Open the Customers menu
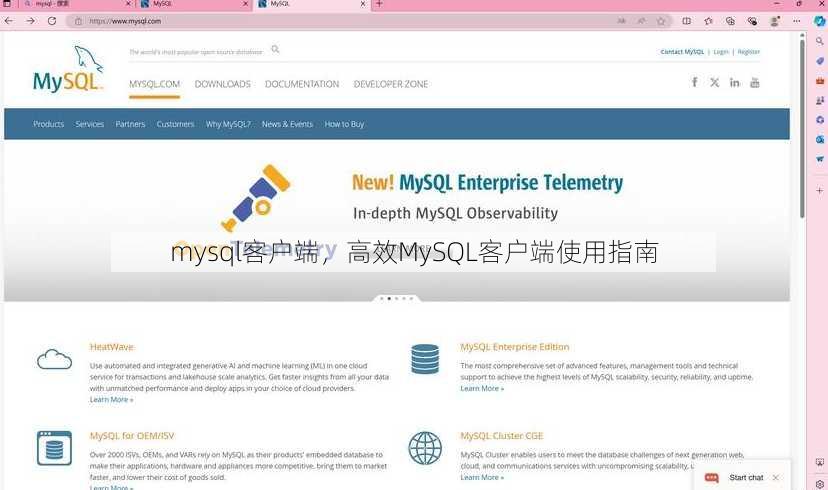The width and height of the screenshot is (828, 490). pyautogui.click(x=175, y=124)
